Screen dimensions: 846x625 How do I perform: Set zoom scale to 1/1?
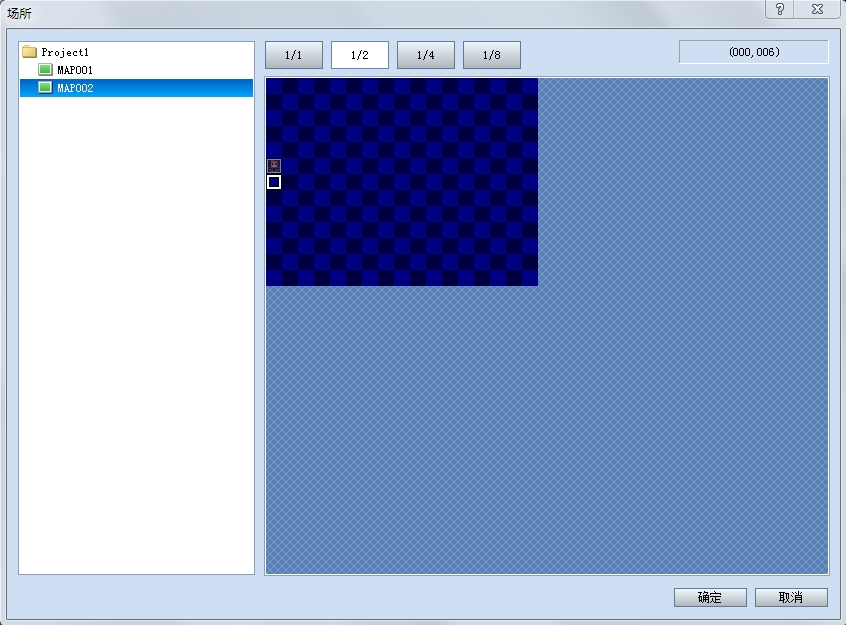click(x=294, y=55)
